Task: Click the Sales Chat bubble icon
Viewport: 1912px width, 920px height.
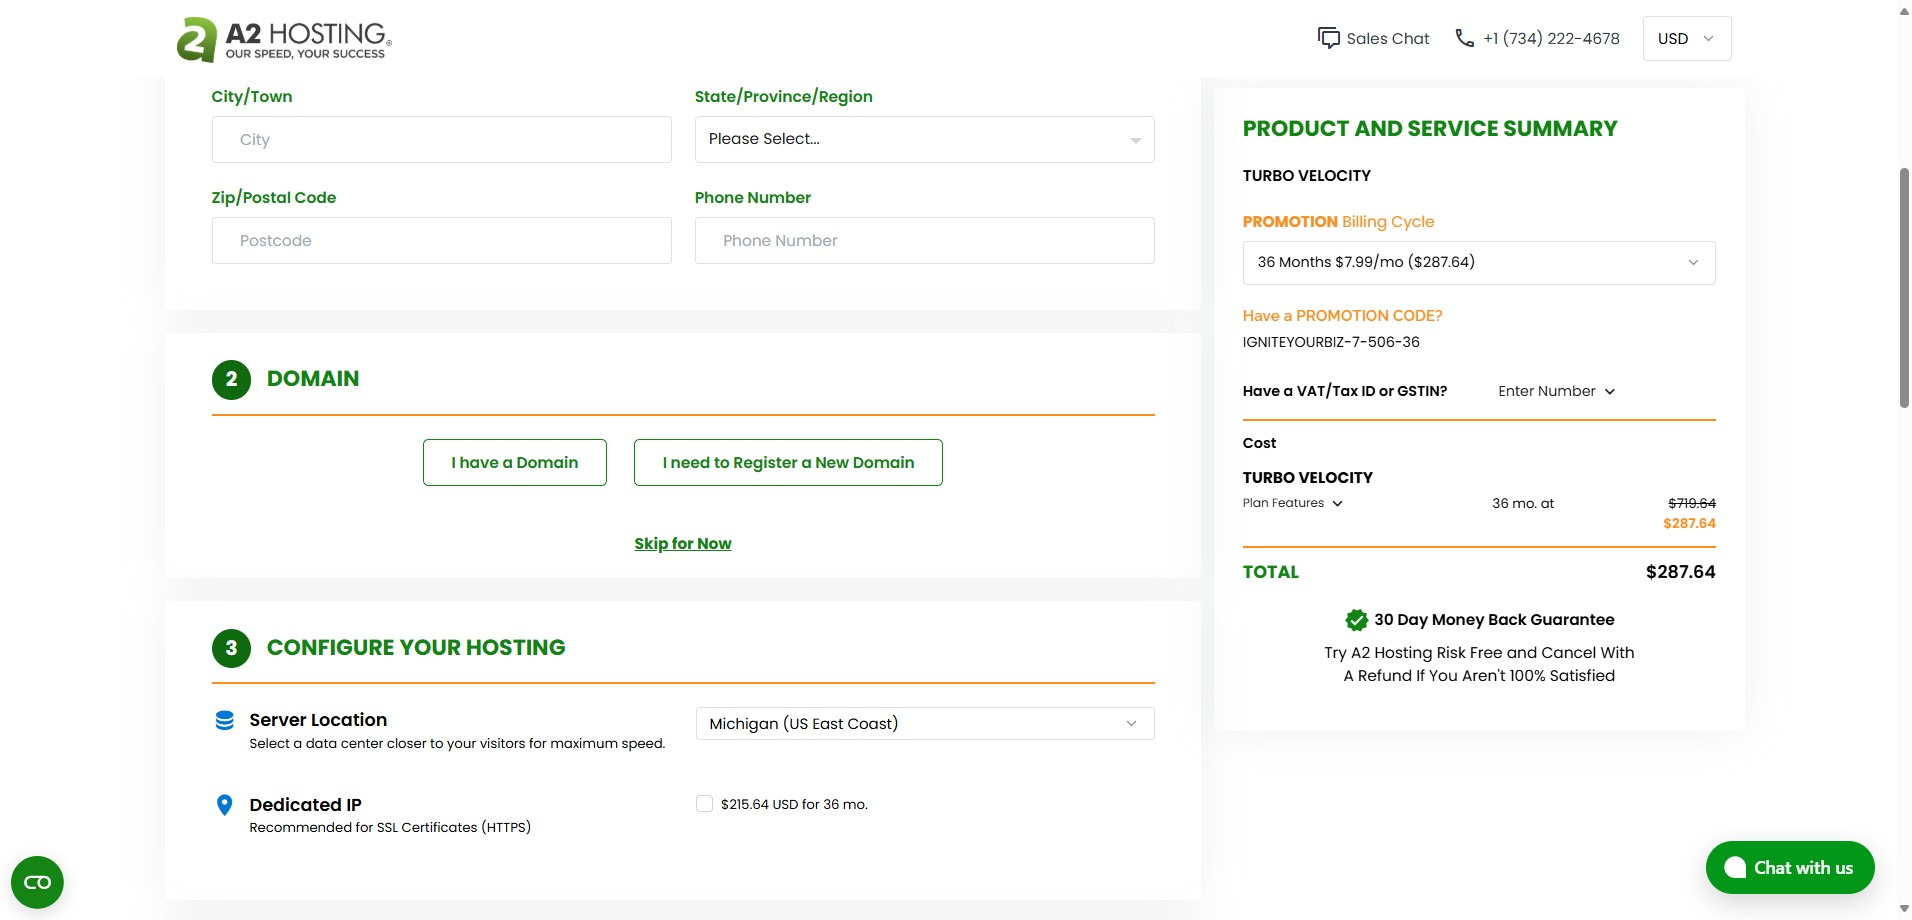Action: (1328, 38)
